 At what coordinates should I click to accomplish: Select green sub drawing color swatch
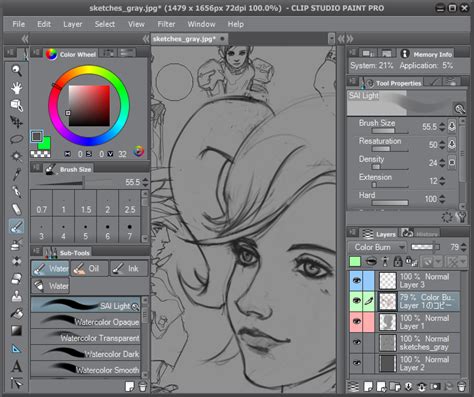[x=46, y=144]
